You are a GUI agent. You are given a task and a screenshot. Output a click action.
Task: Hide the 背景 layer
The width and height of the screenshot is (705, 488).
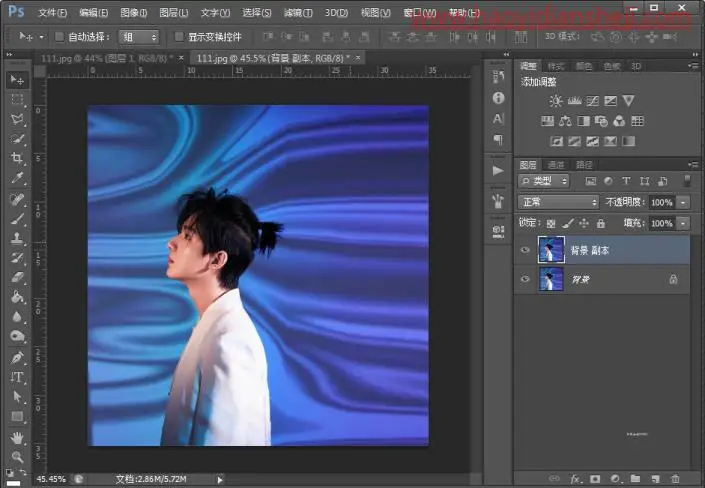(525, 279)
